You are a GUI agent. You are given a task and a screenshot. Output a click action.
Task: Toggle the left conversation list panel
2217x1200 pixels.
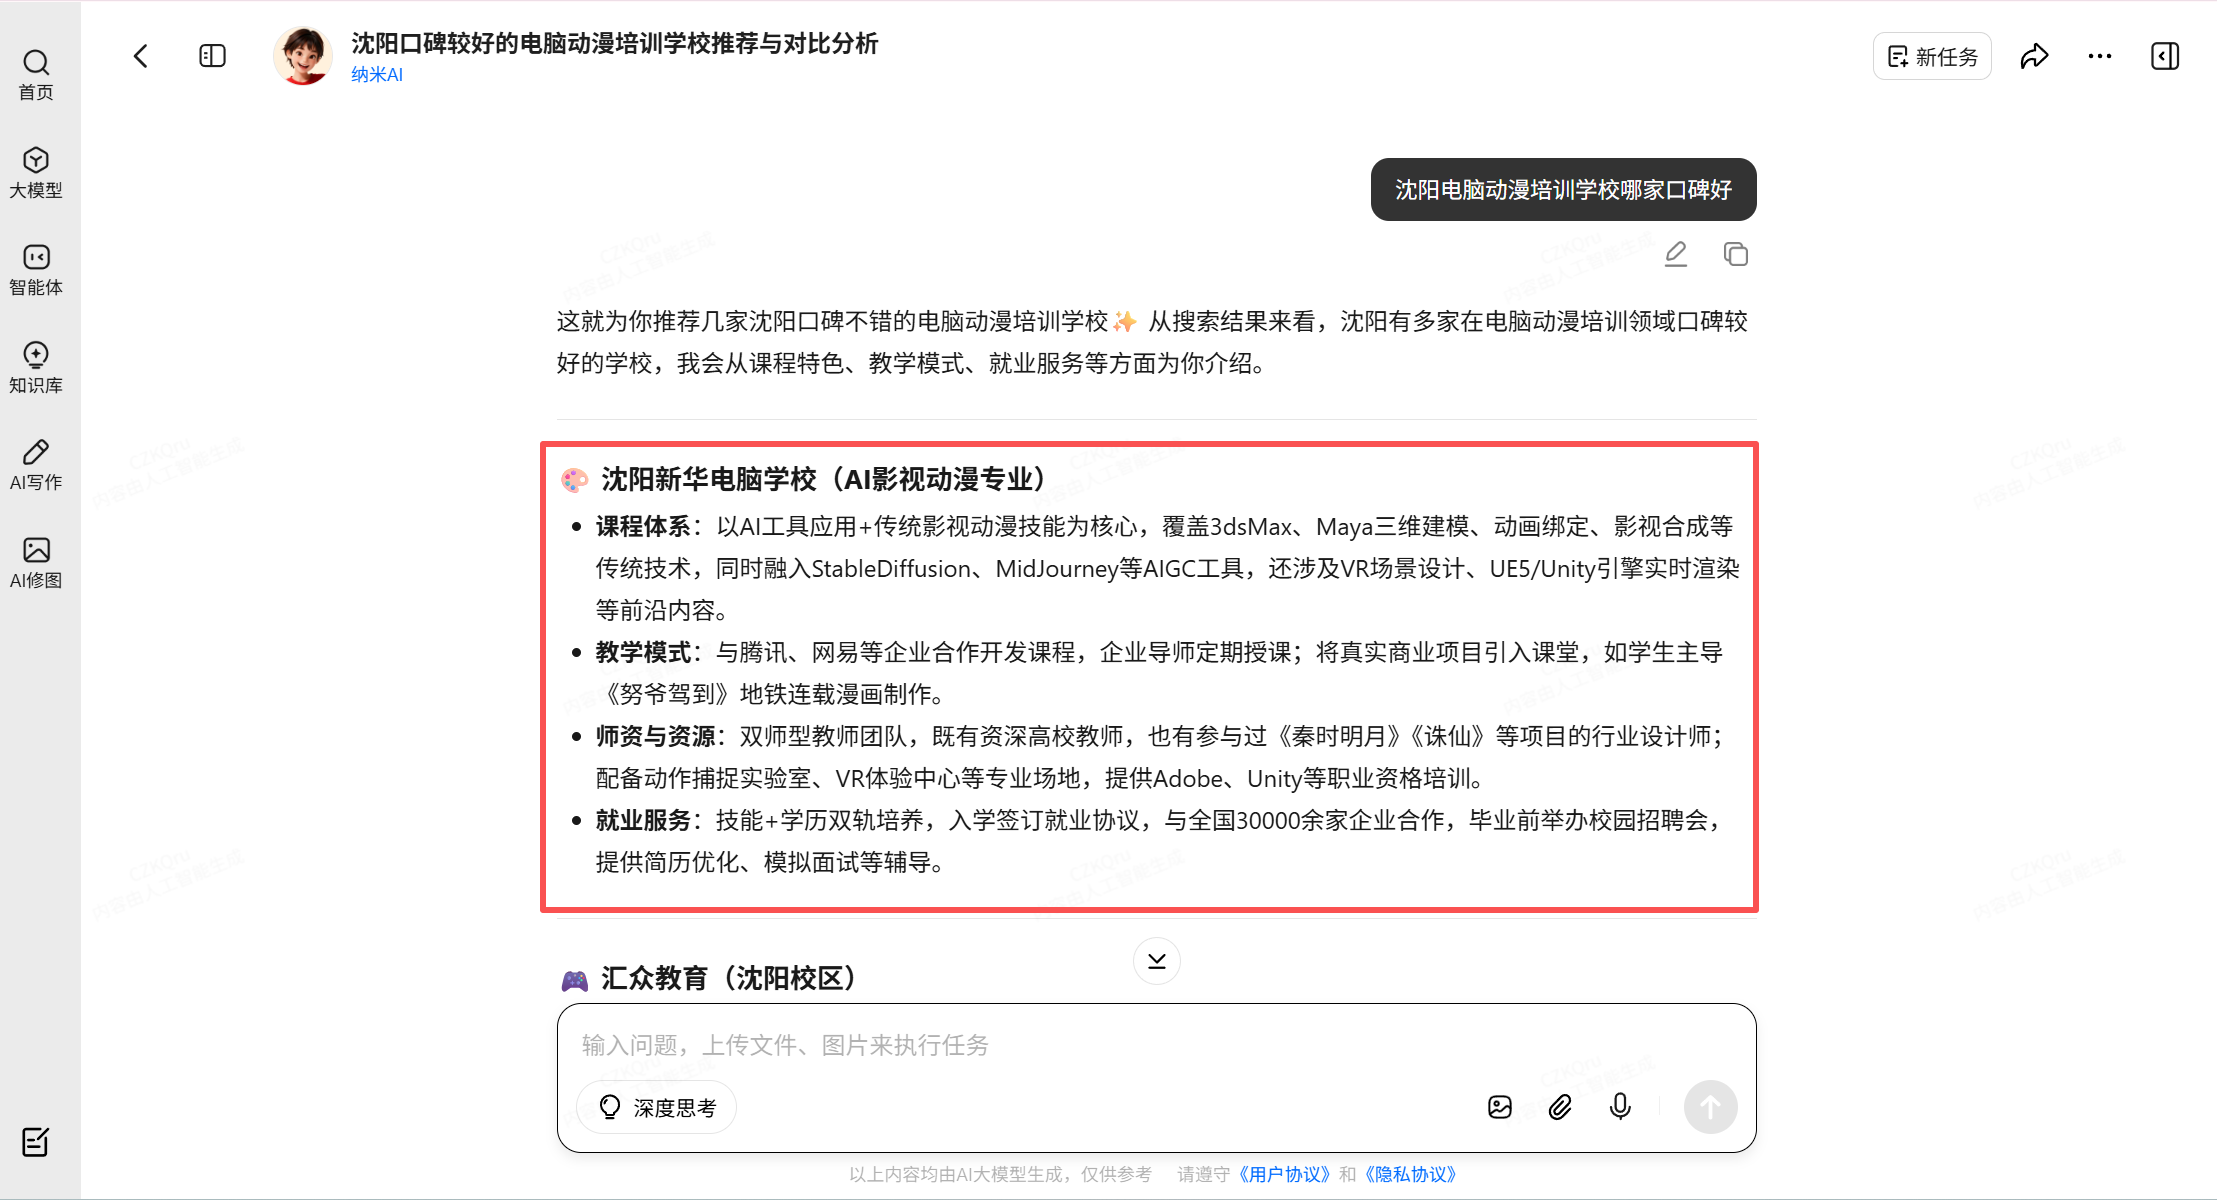pyautogui.click(x=212, y=56)
